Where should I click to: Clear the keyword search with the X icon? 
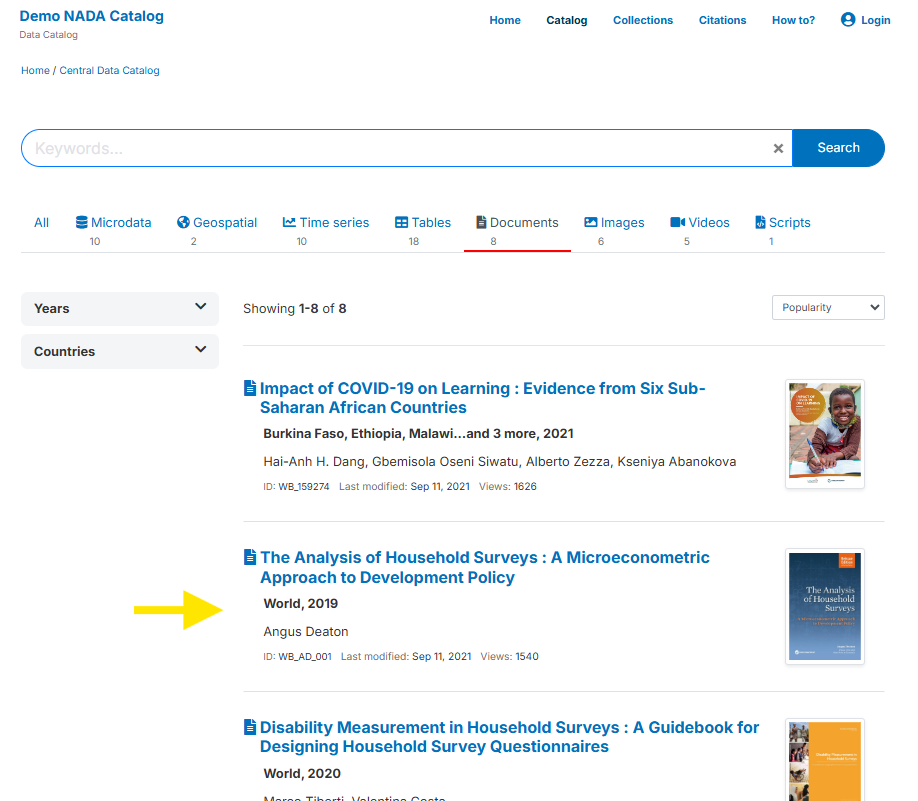pos(778,148)
